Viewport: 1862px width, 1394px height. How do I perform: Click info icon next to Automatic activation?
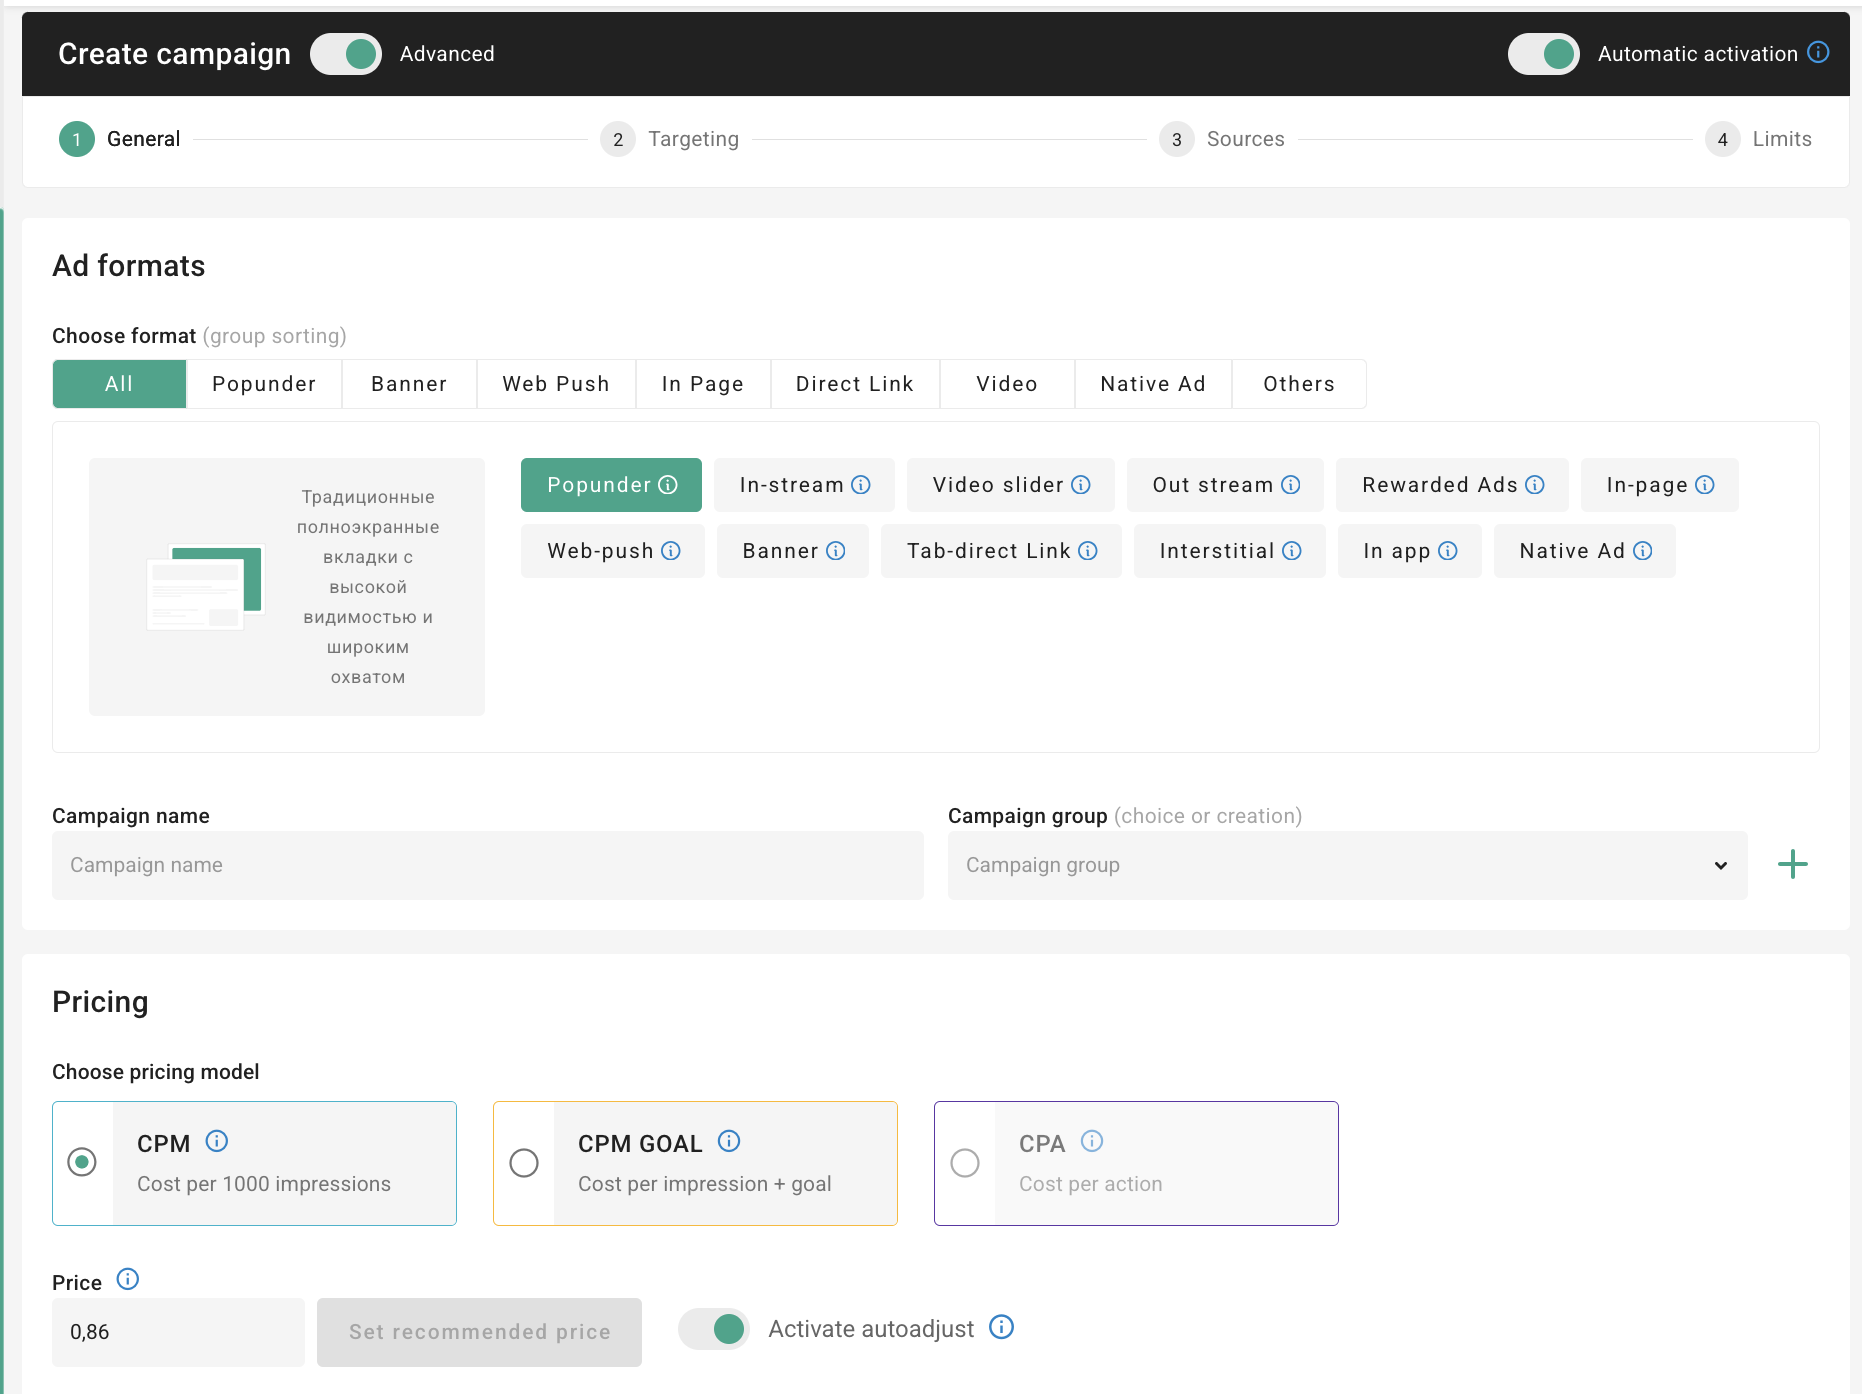coord(1818,52)
